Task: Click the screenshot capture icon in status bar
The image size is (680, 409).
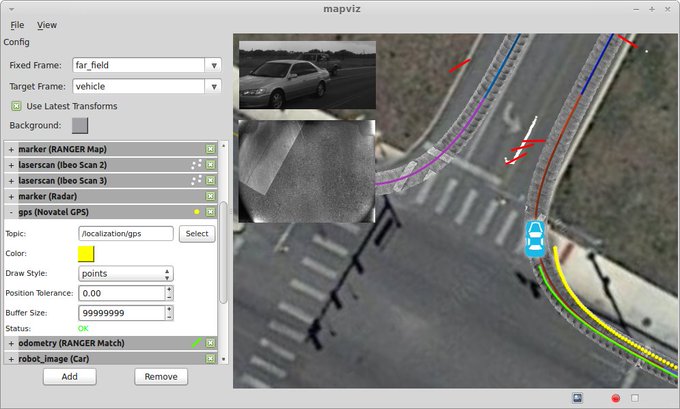Action: point(578,397)
